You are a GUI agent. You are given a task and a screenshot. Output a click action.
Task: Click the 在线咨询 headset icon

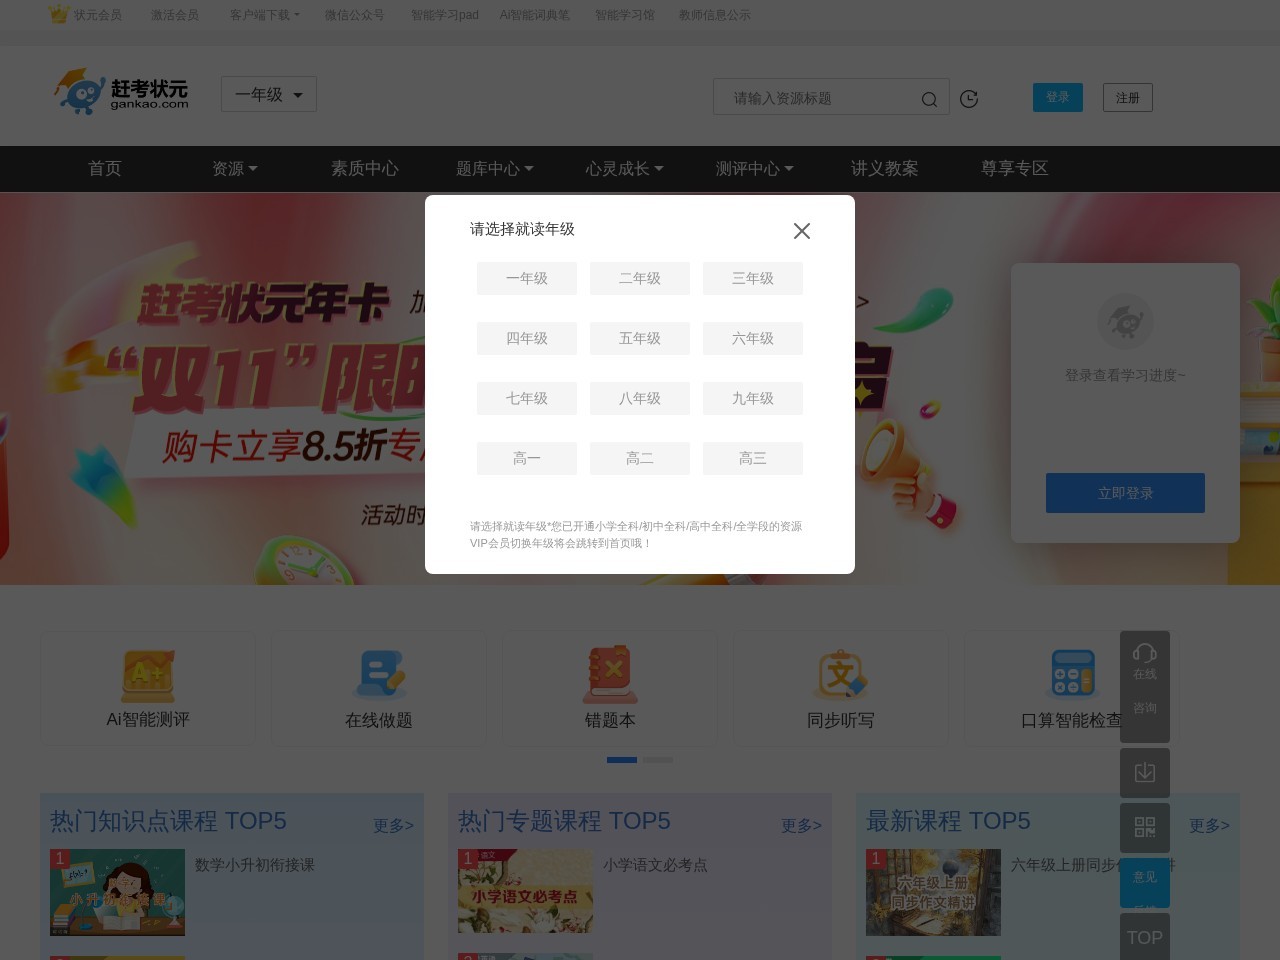tap(1145, 653)
